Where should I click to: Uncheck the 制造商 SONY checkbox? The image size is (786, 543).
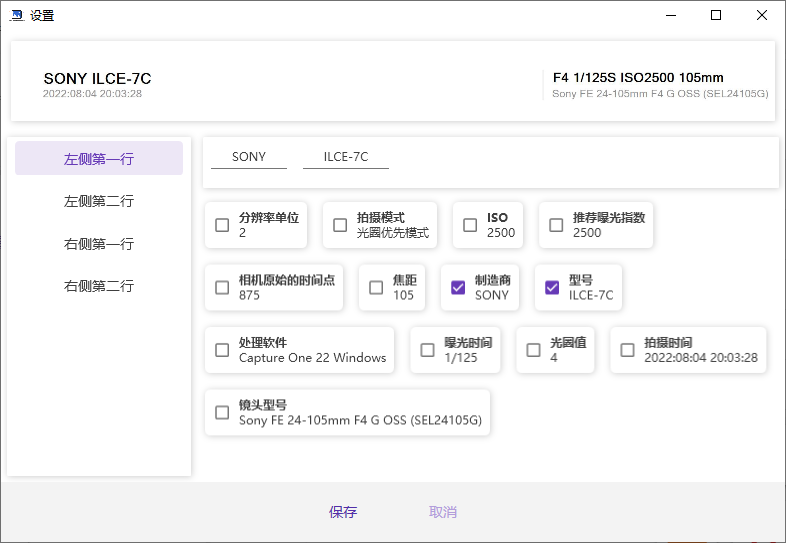click(x=458, y=288)
